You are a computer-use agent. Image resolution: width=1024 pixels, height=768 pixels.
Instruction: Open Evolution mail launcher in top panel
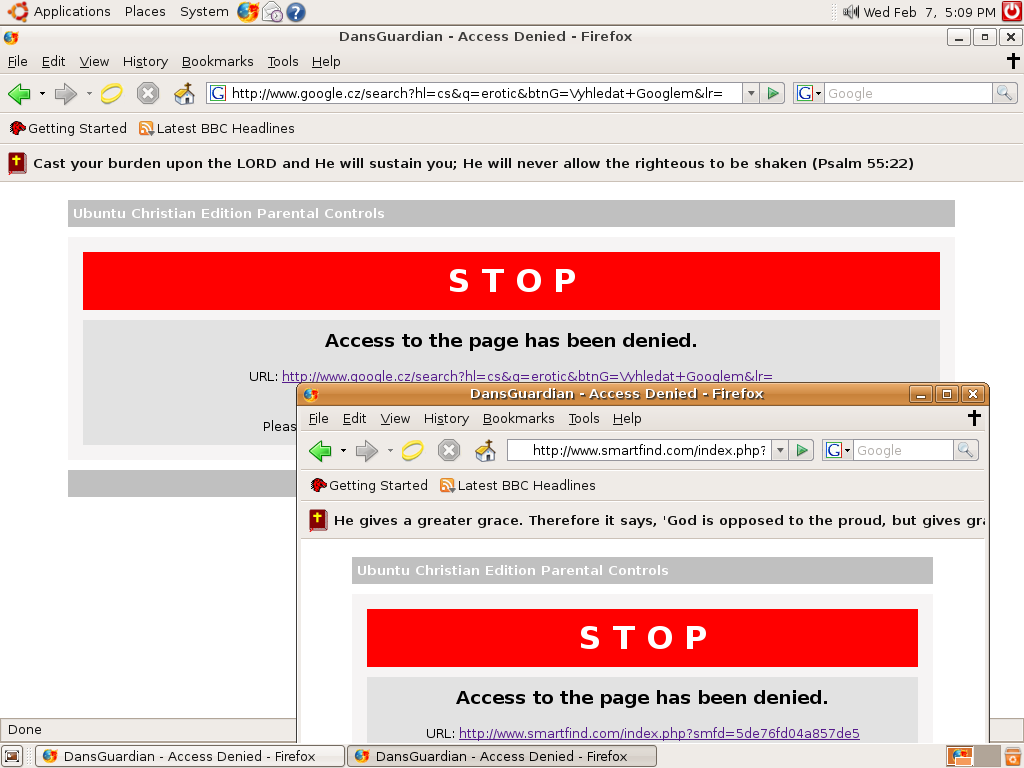tap(272, 12)
